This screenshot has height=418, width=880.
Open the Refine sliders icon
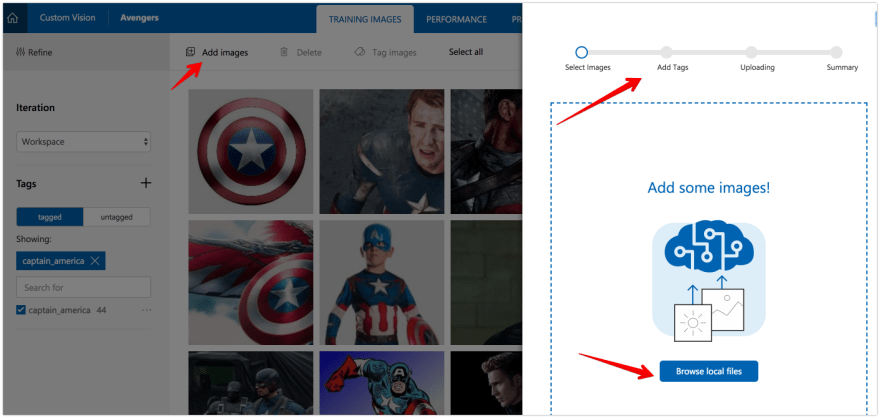click(x=21, y=53)
